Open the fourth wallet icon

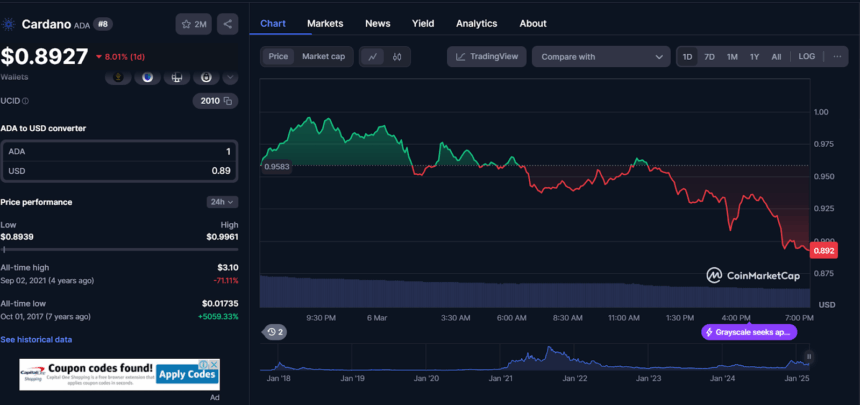pos(206,78)
